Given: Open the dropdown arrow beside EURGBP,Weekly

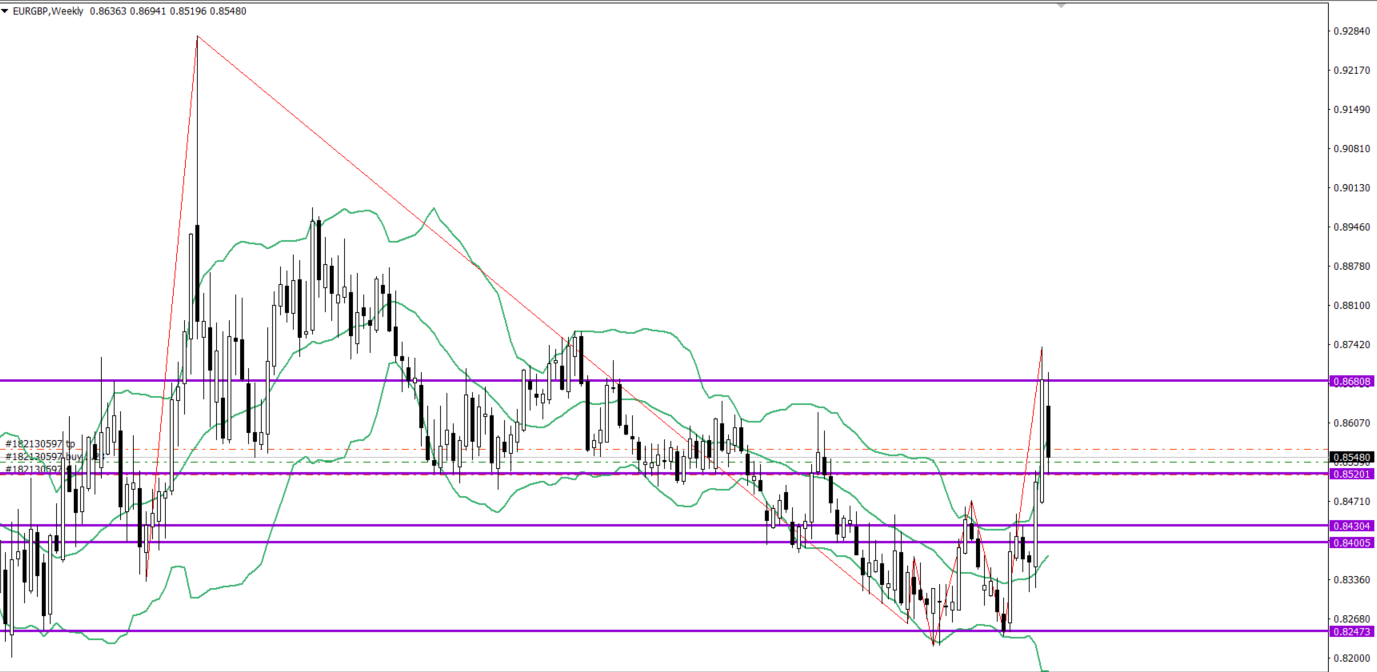Looking at the screenshot, I should click(6, 10).
